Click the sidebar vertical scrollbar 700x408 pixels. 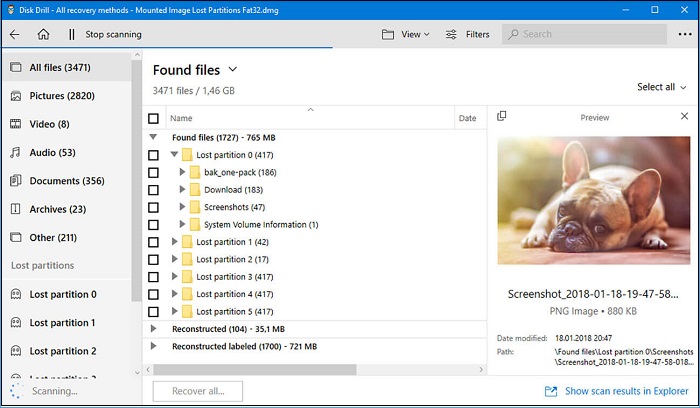[137, 180]
